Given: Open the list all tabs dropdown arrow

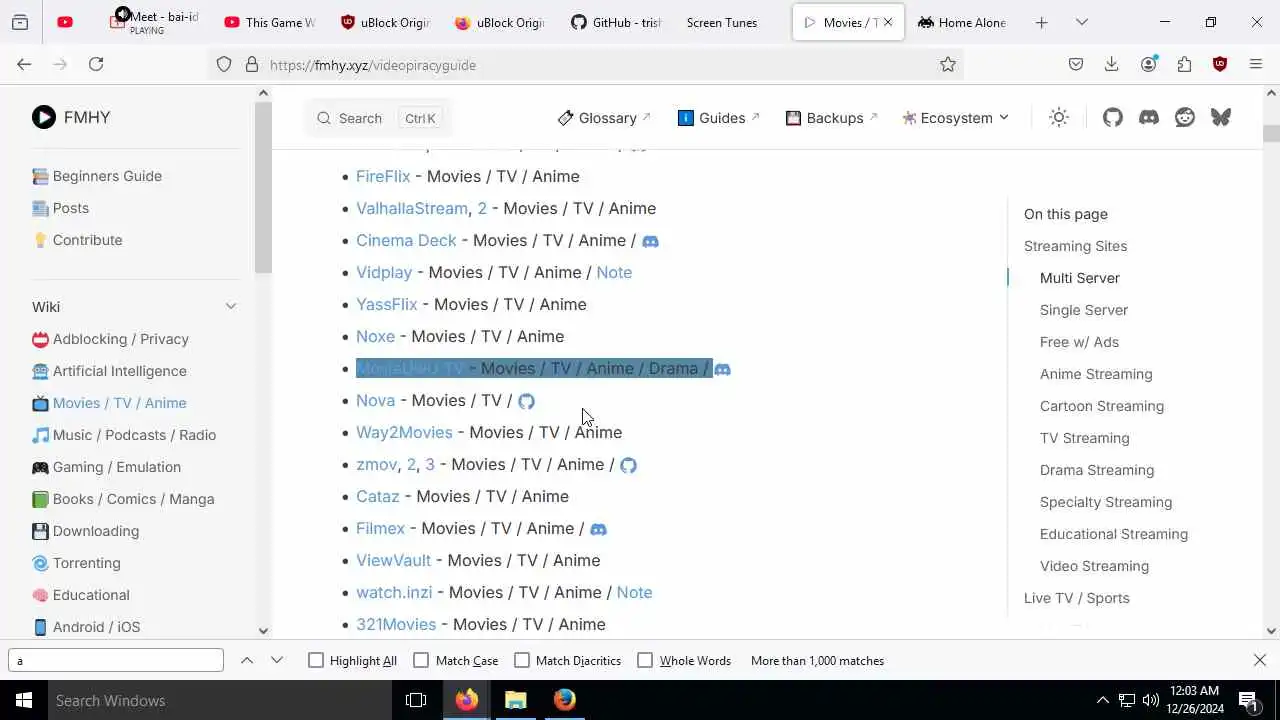Looking at the screenshot, I should tap(1081, 22).
